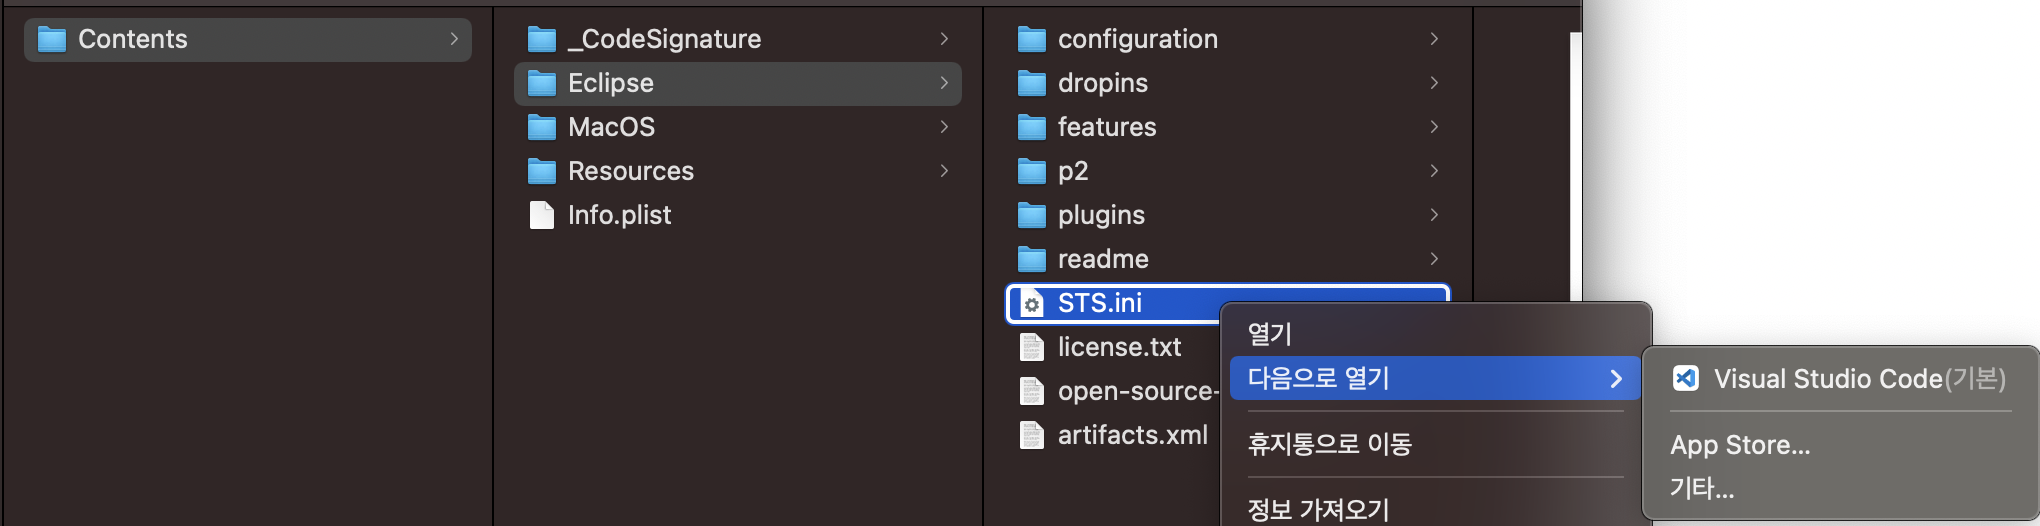Click the STS.ini gear file icon
Image resolution: width=2040 pixels, height=526 pixels.
click(1032, 303)
